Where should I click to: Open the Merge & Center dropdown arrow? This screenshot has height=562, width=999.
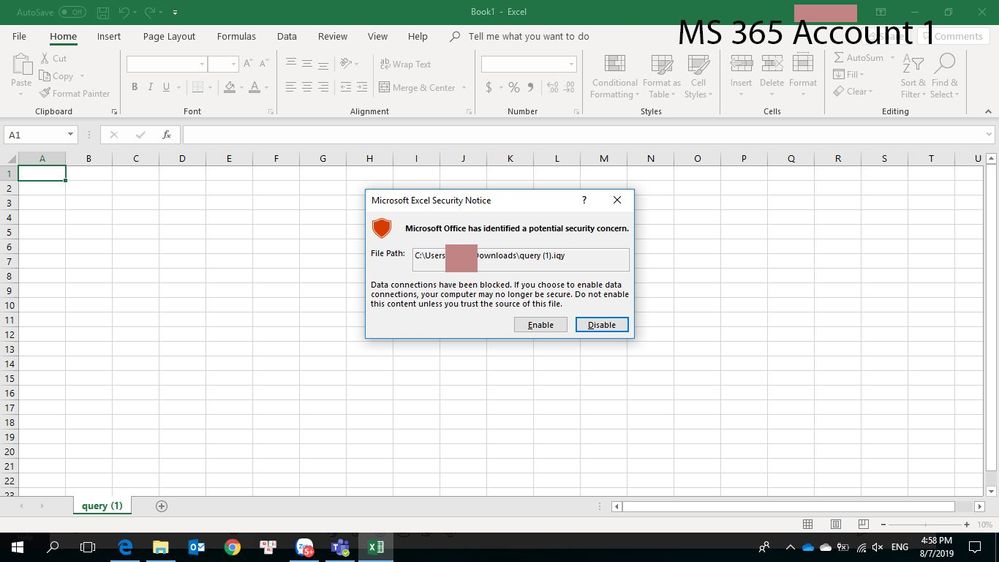[464, 87]
